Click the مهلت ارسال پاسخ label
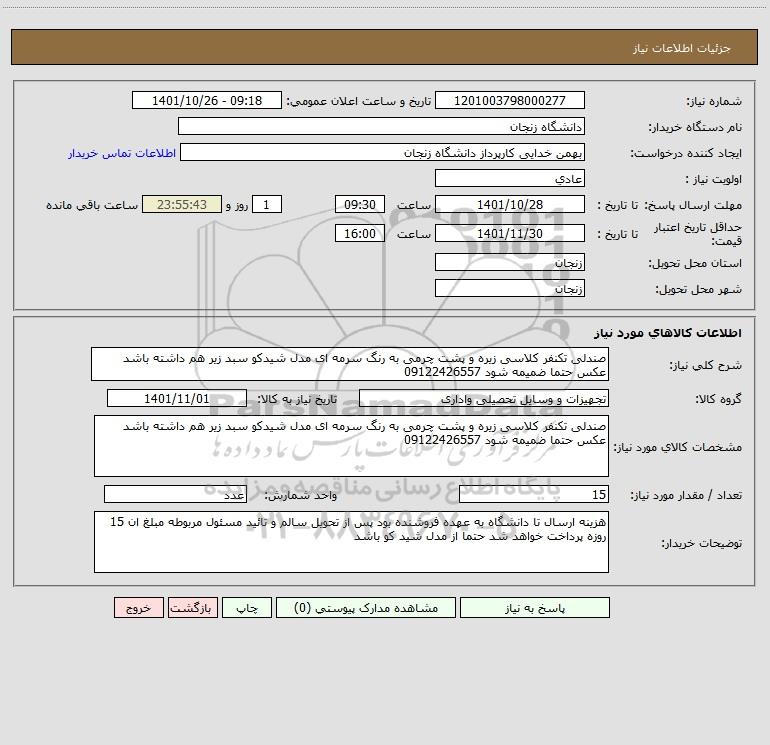This screenshot has height=745, width=770. pyautogui.click(x=693, y=206)
